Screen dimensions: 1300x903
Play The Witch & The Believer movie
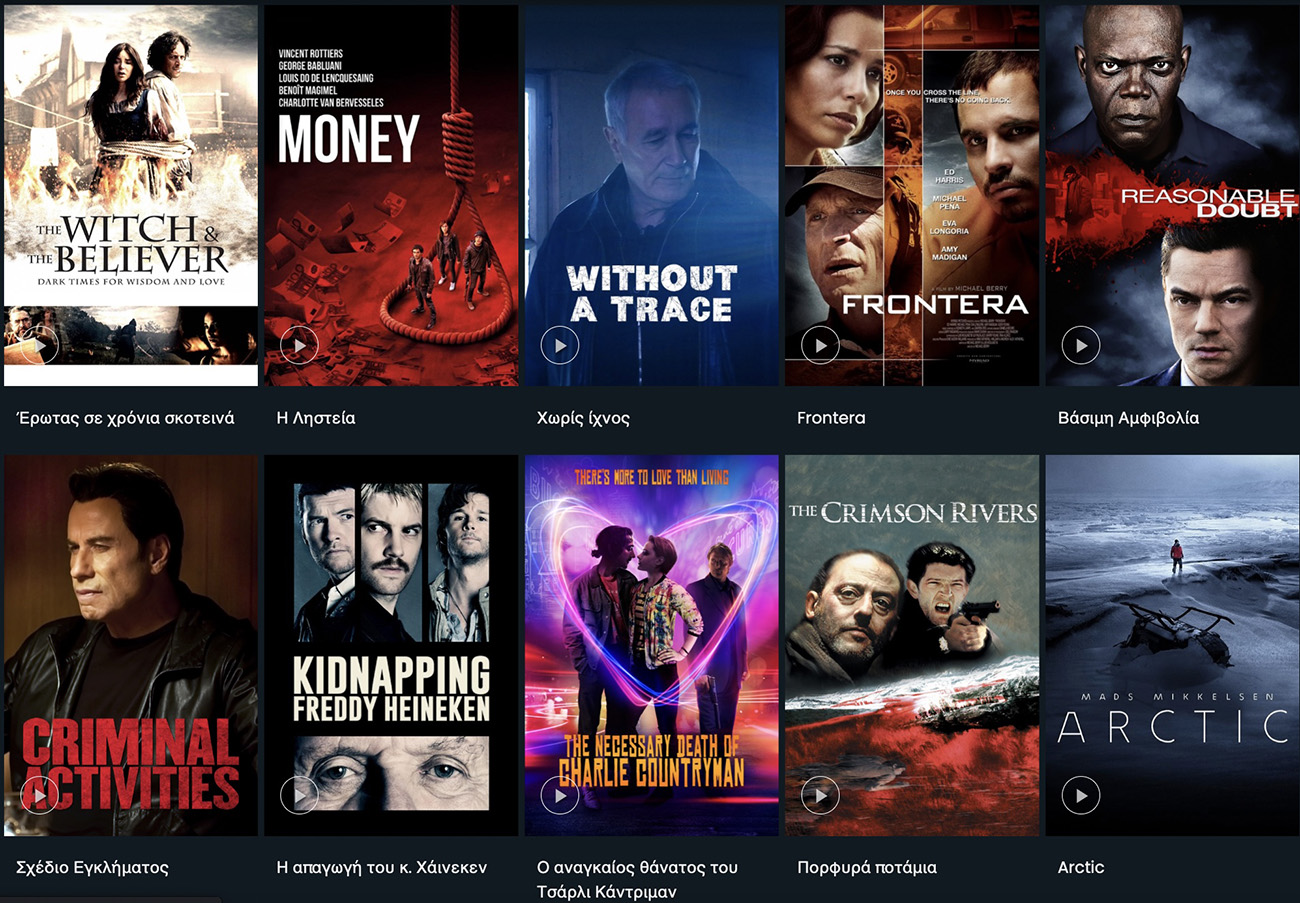click(x=39, y=346)
